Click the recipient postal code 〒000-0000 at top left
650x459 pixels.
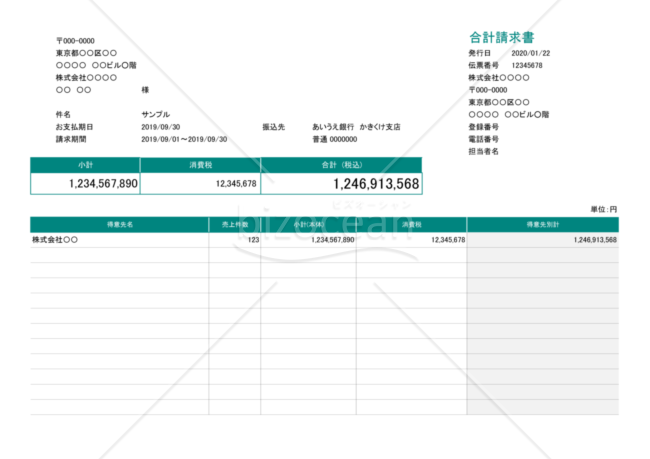pyautogui.click(x=75, y=41)
